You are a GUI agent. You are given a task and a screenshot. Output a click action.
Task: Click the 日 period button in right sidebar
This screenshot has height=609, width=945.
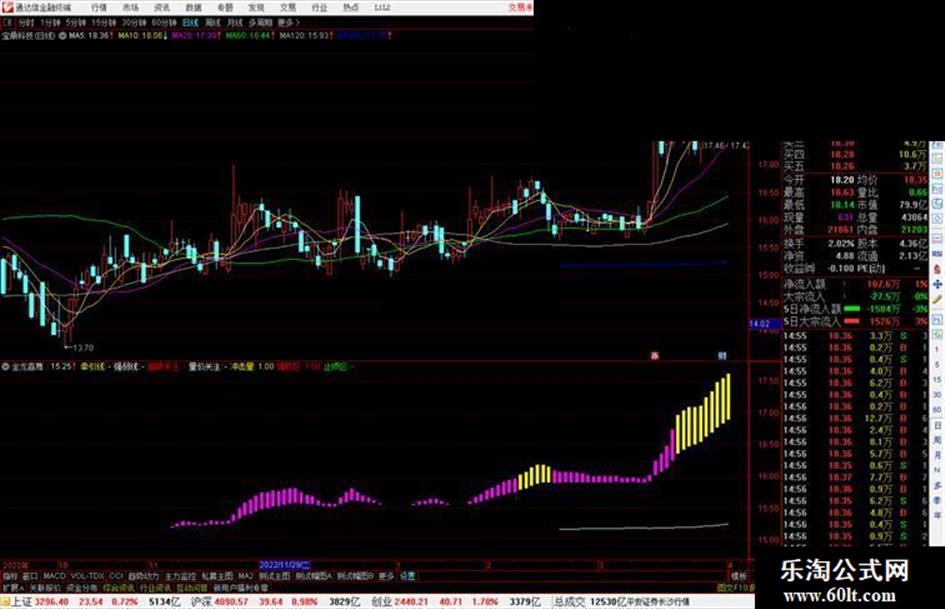tap(937, 426)
